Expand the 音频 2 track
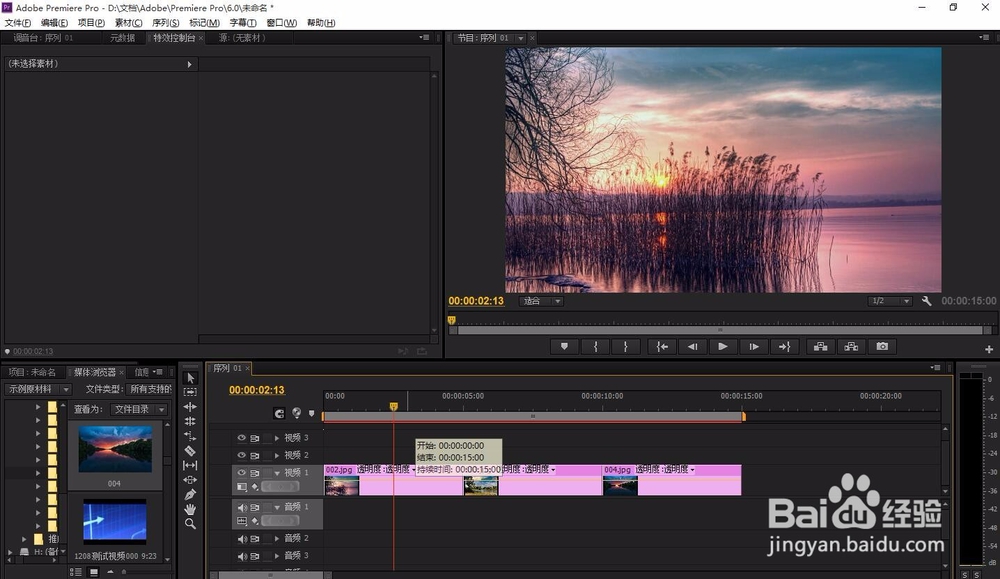Viewport: 1000px width, 579px height. [x=277, y=539]
